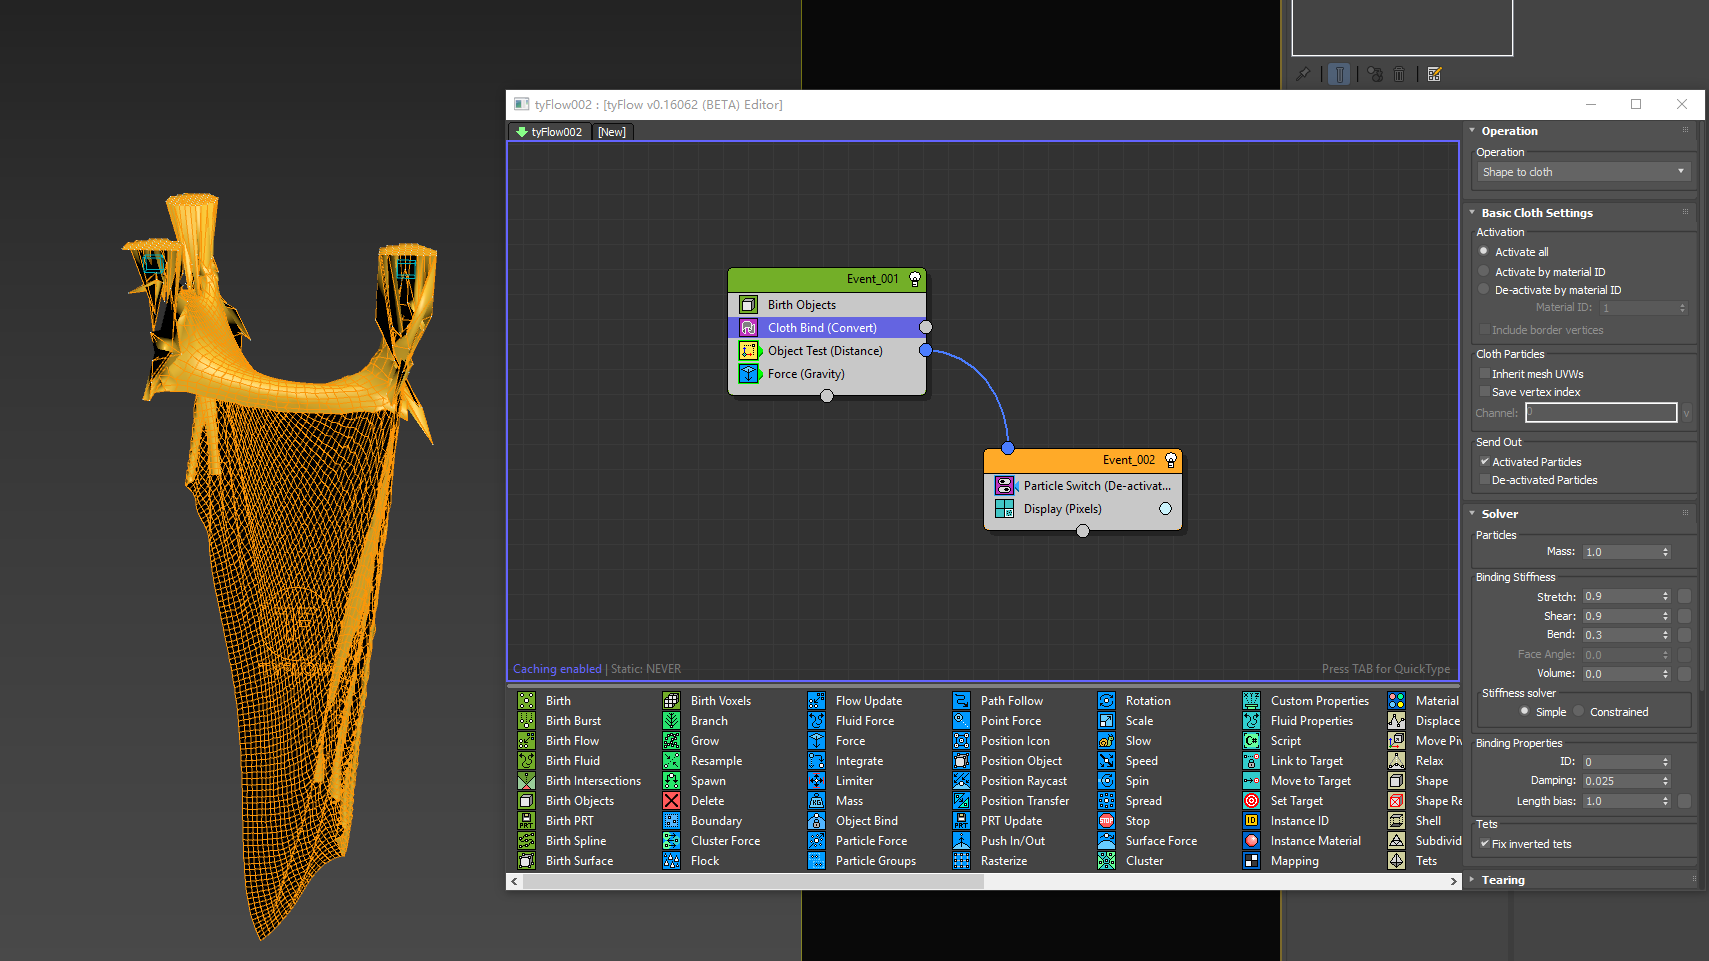The height and width of the screenshot is (961, 1709).
Task: Select the Display (Pixels) operator
Action: tap(1083, 509)
